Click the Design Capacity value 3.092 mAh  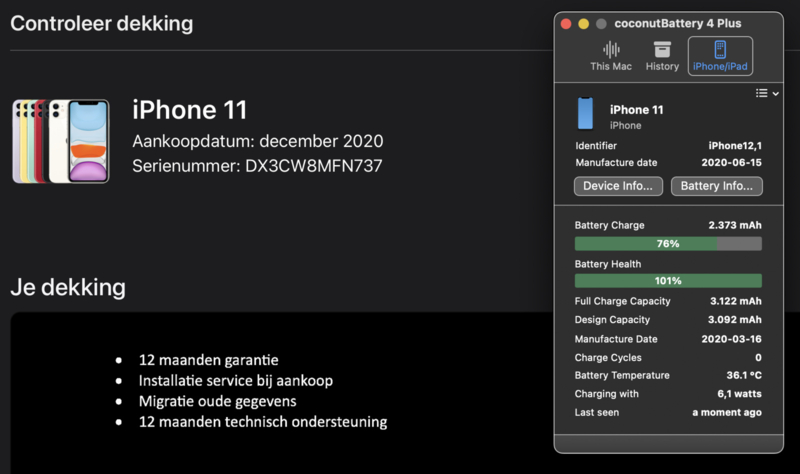(x=735, y=320)
